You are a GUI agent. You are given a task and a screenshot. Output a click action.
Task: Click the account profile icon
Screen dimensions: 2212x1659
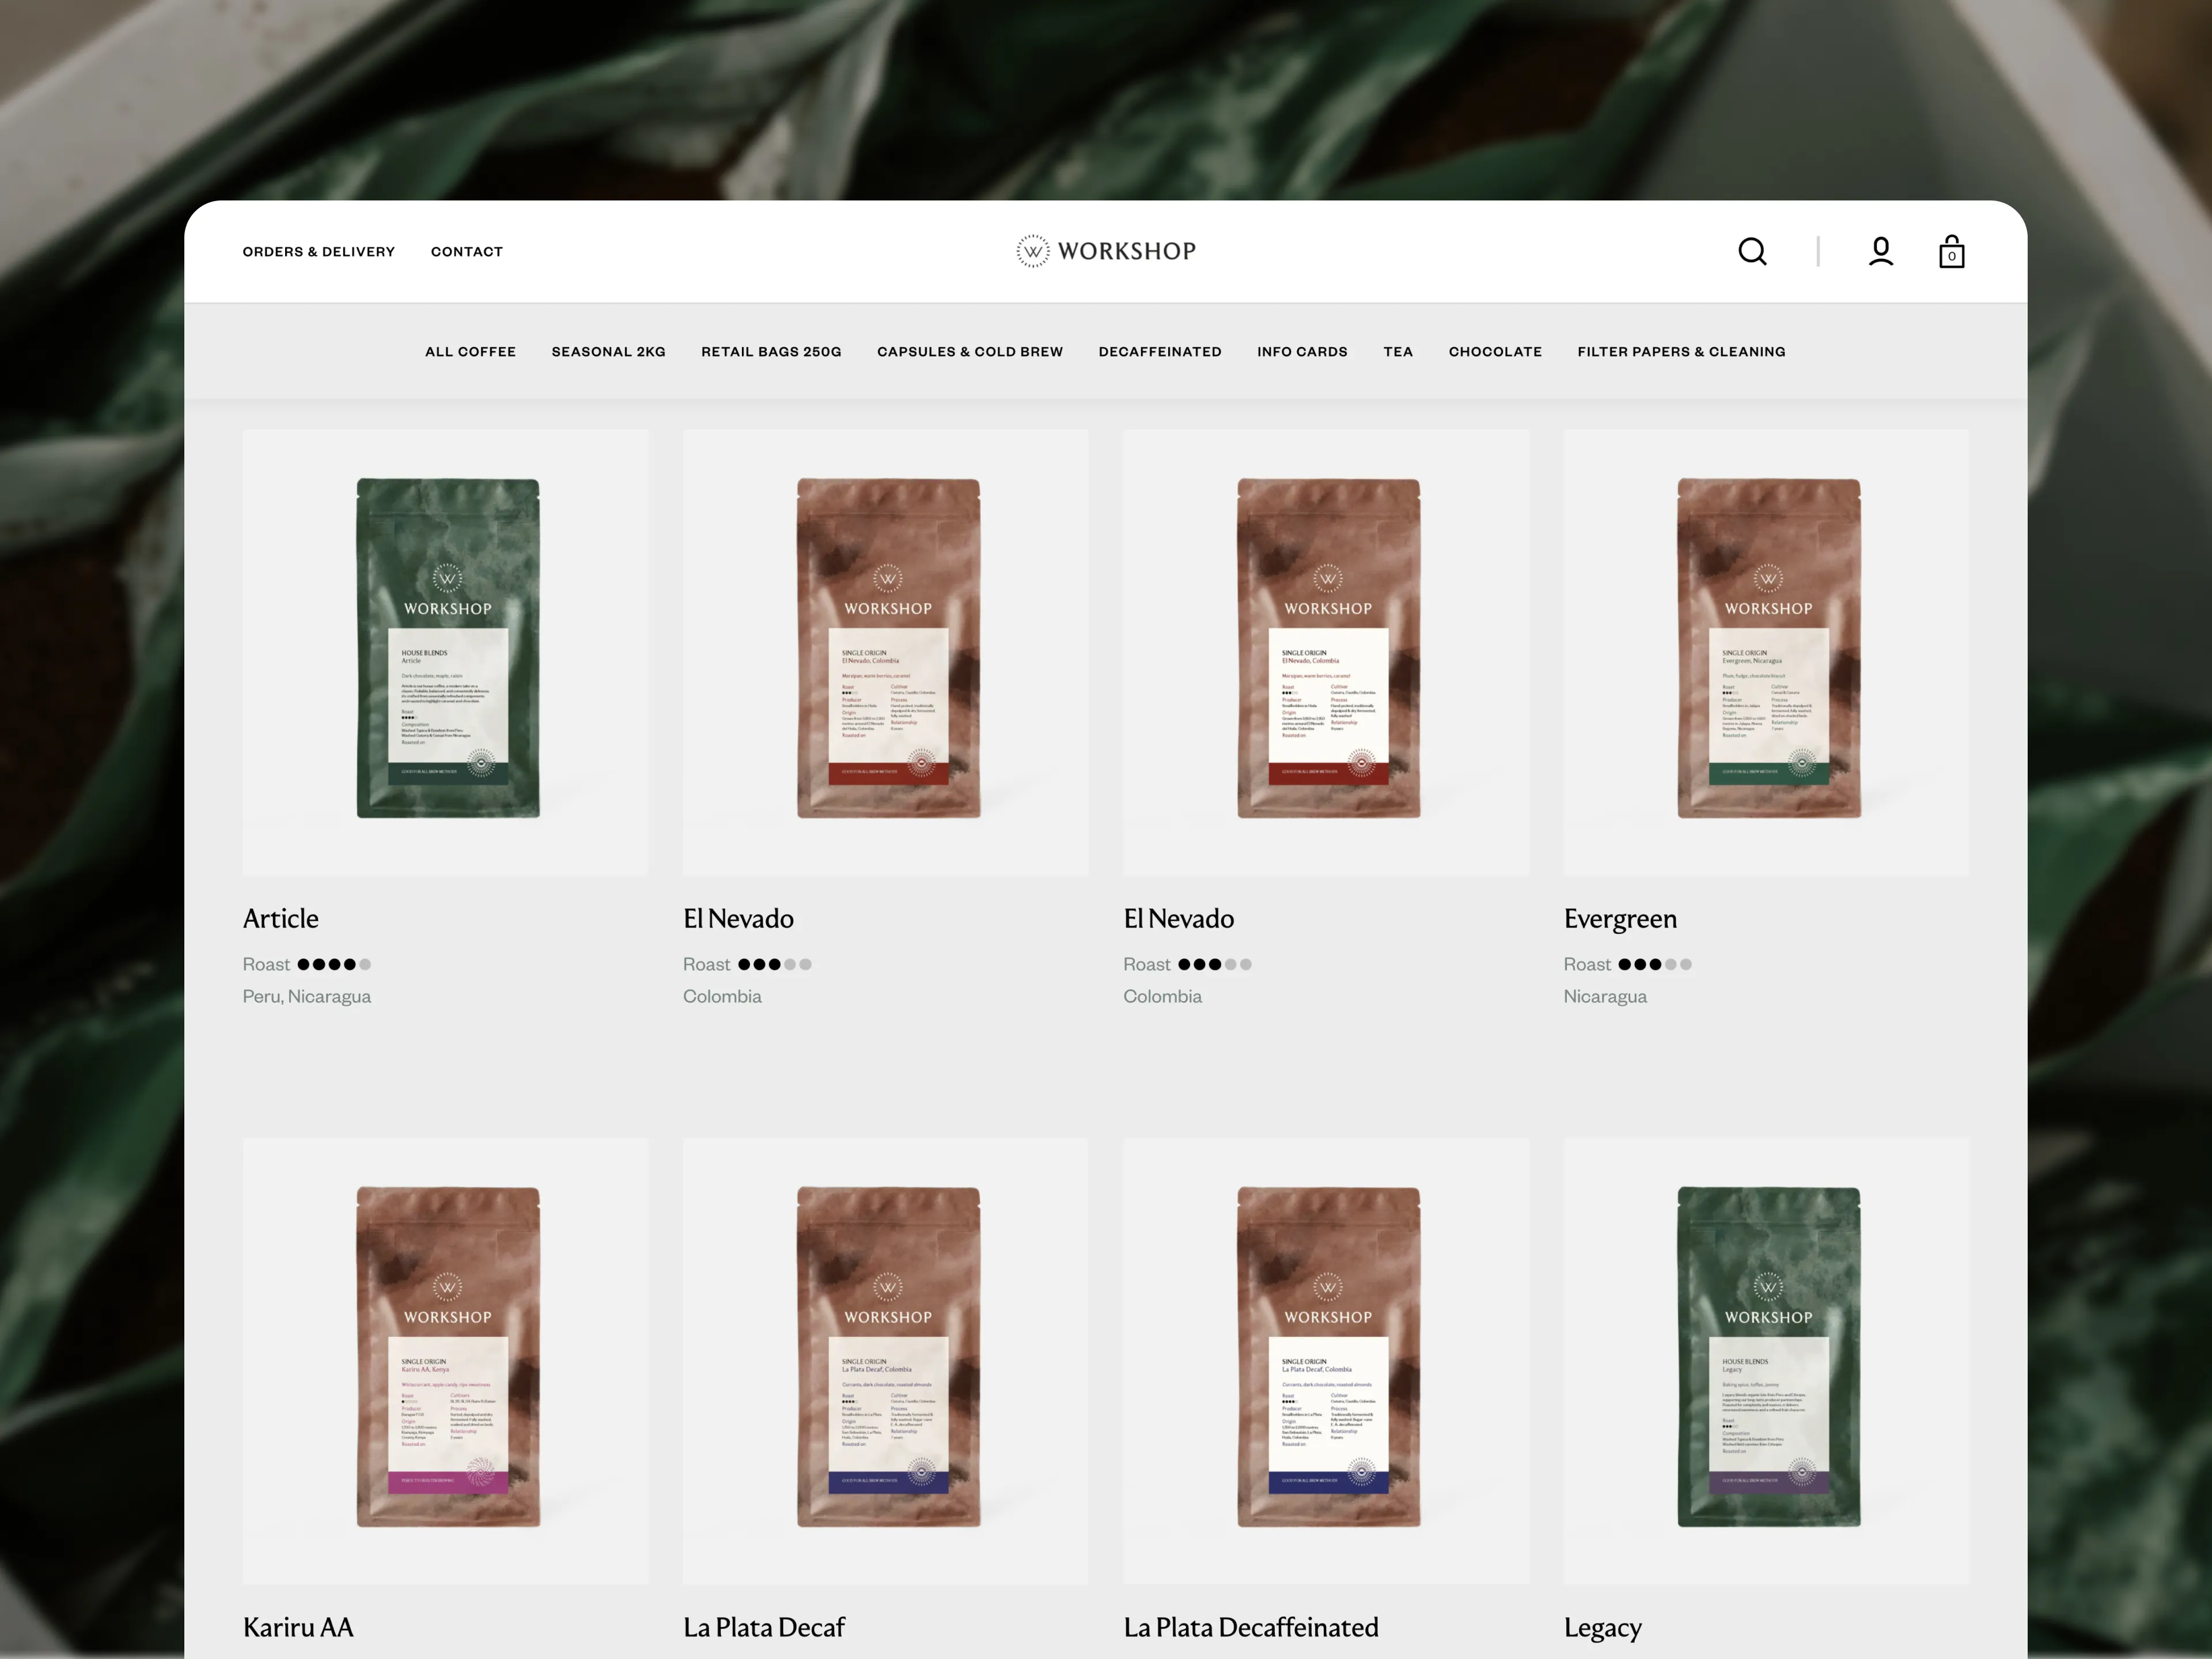[x=1880, y=251]
